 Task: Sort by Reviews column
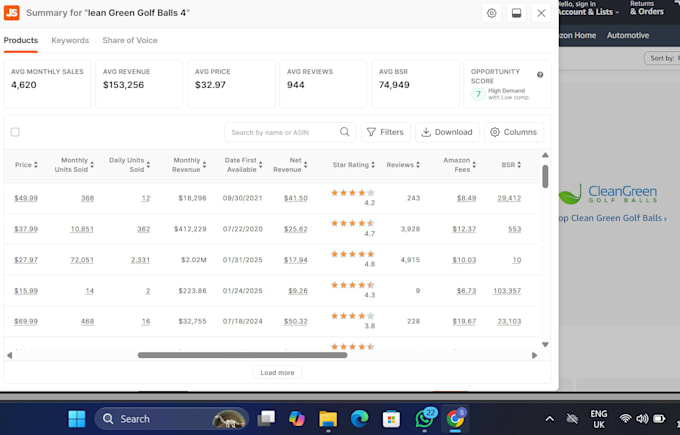(x=403, y=165)
